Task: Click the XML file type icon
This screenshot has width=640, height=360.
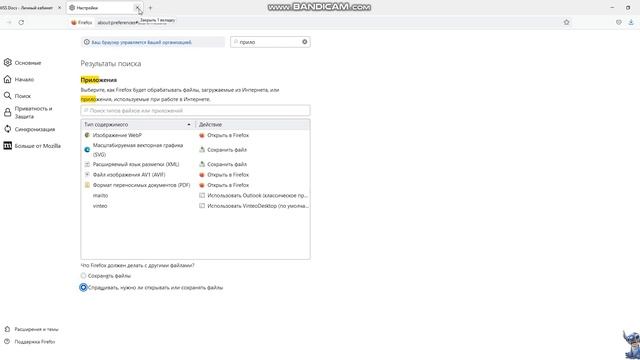Action: coord(87,164)
